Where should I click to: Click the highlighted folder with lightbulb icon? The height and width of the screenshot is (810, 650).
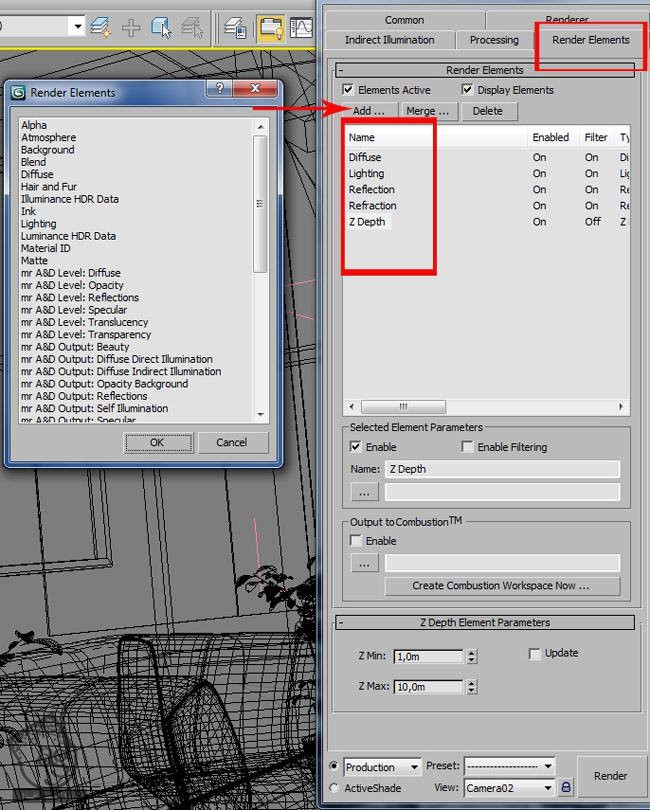click(269, 27)
